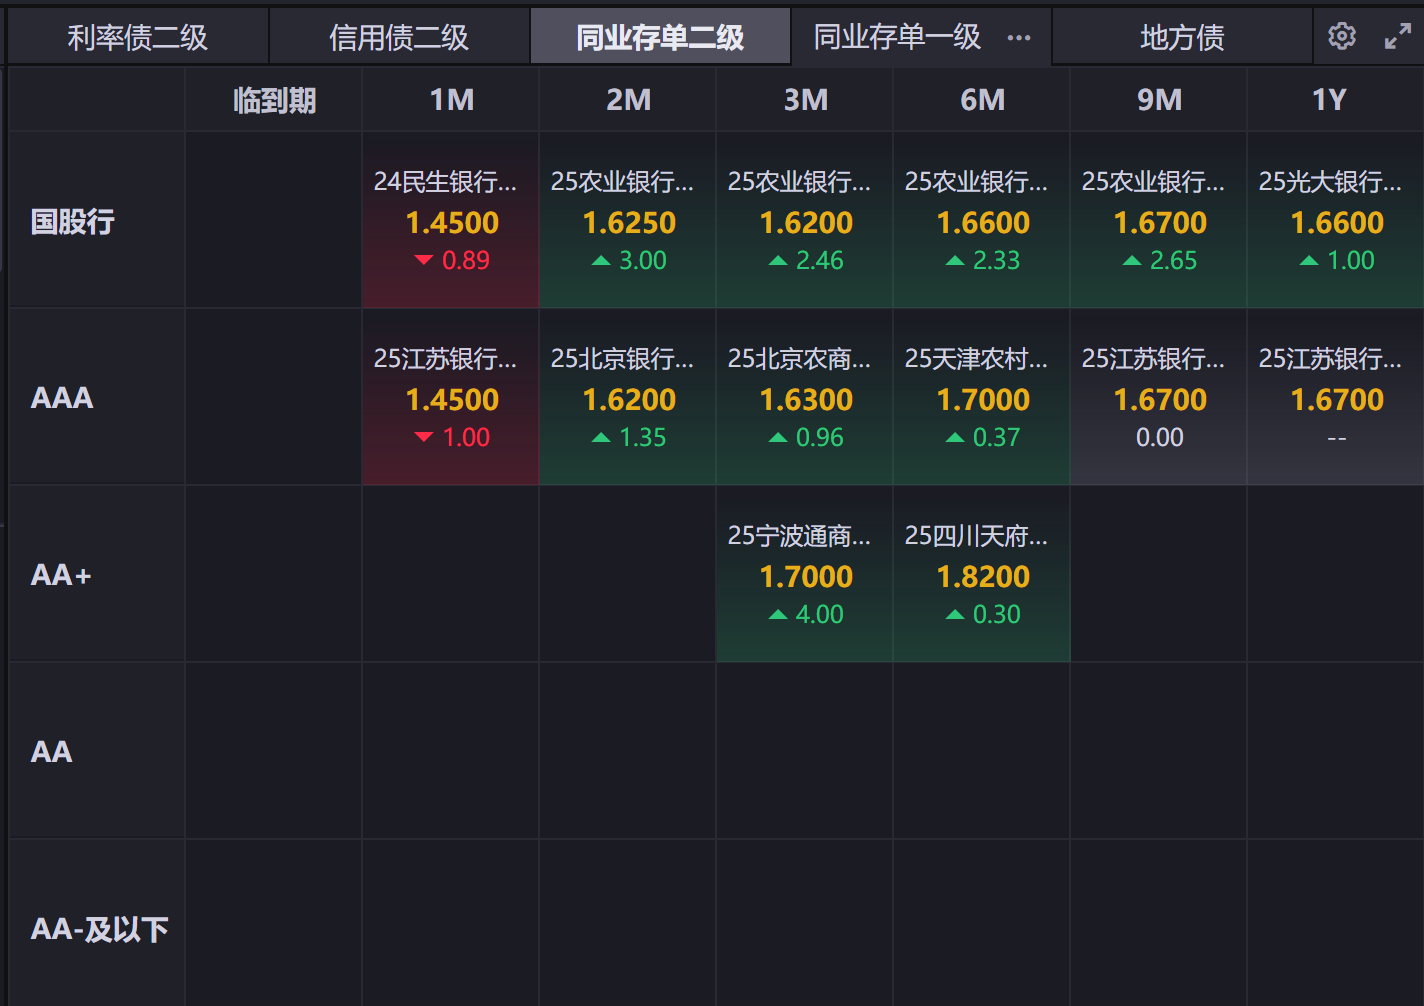Click 25江苏银行 9M cell with 0.00
The height and width of the screenshot is (1006, 1424).
[x=1159, y=398]
